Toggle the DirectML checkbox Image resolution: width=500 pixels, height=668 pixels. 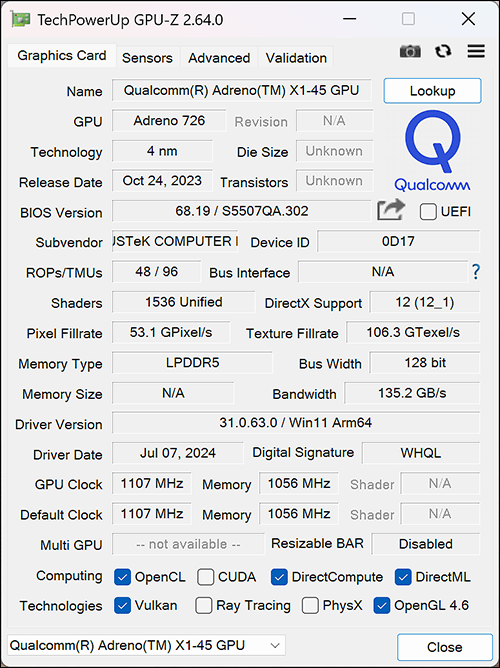403,577
